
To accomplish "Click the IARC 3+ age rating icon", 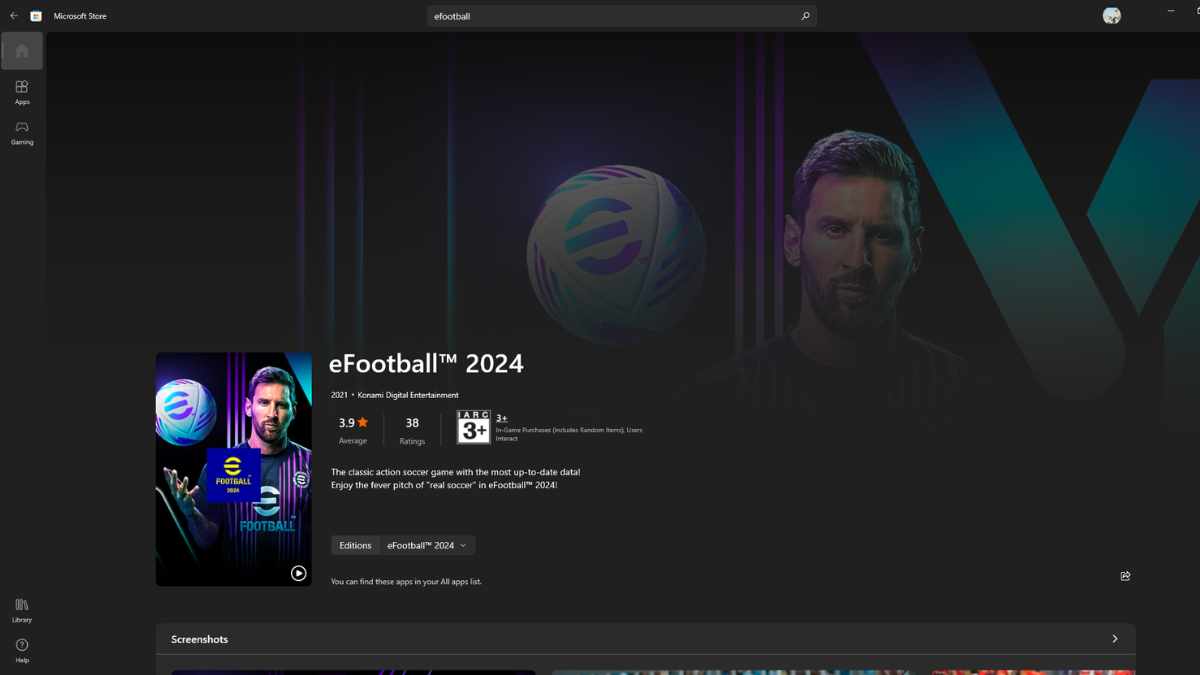I will tap(472, 427).
